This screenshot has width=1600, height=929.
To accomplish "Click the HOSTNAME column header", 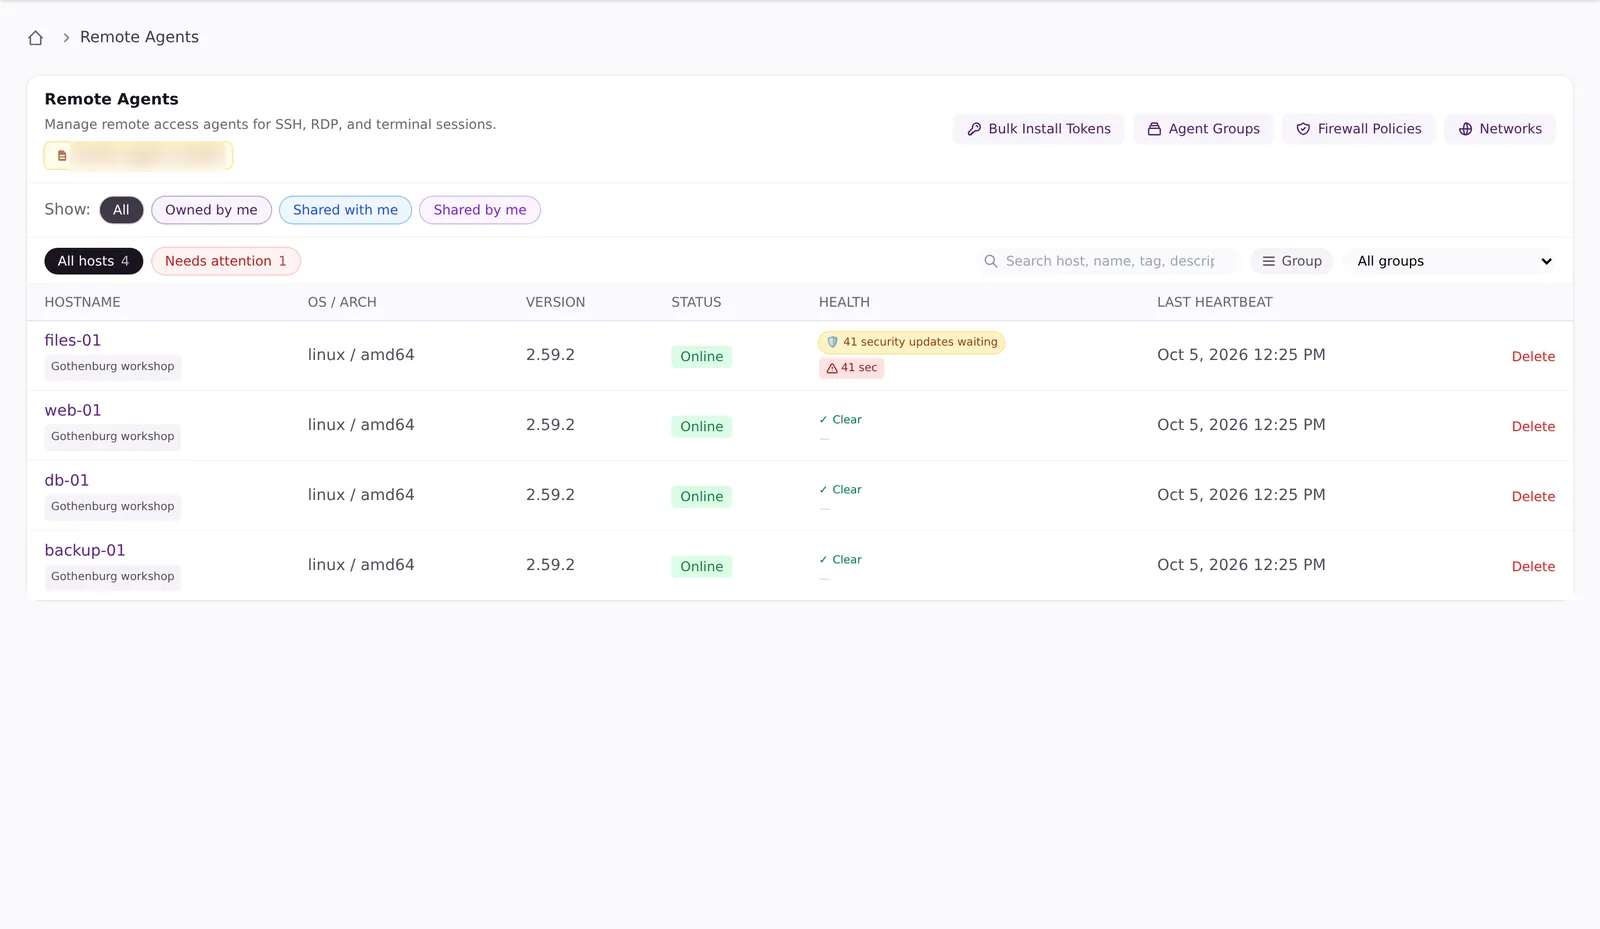I will [82, 302].
